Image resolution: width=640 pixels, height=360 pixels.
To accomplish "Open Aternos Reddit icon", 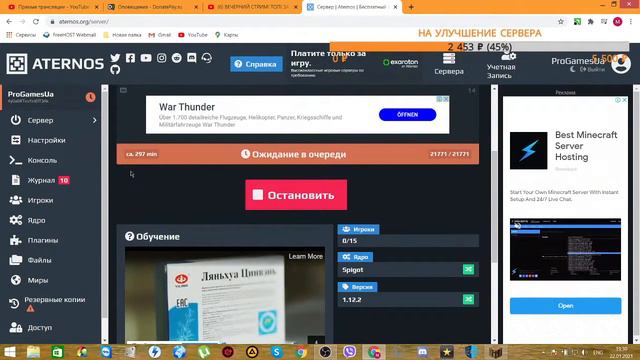I will (177, 58).
